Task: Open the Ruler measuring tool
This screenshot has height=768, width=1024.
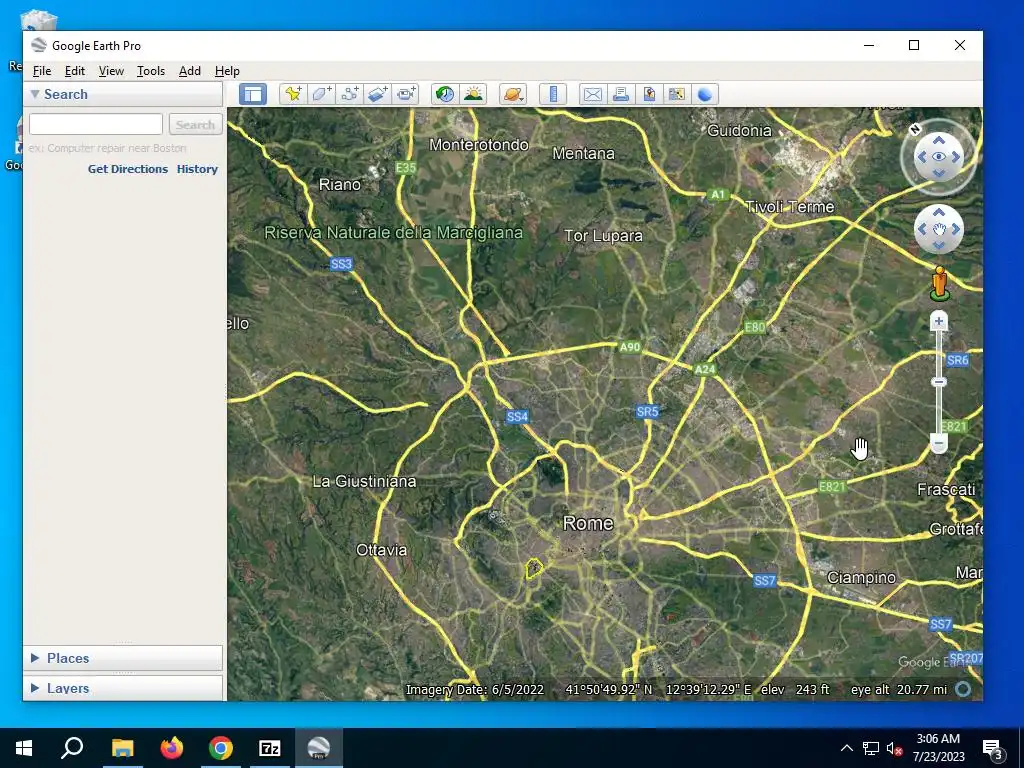Action: tap(552, 94)
